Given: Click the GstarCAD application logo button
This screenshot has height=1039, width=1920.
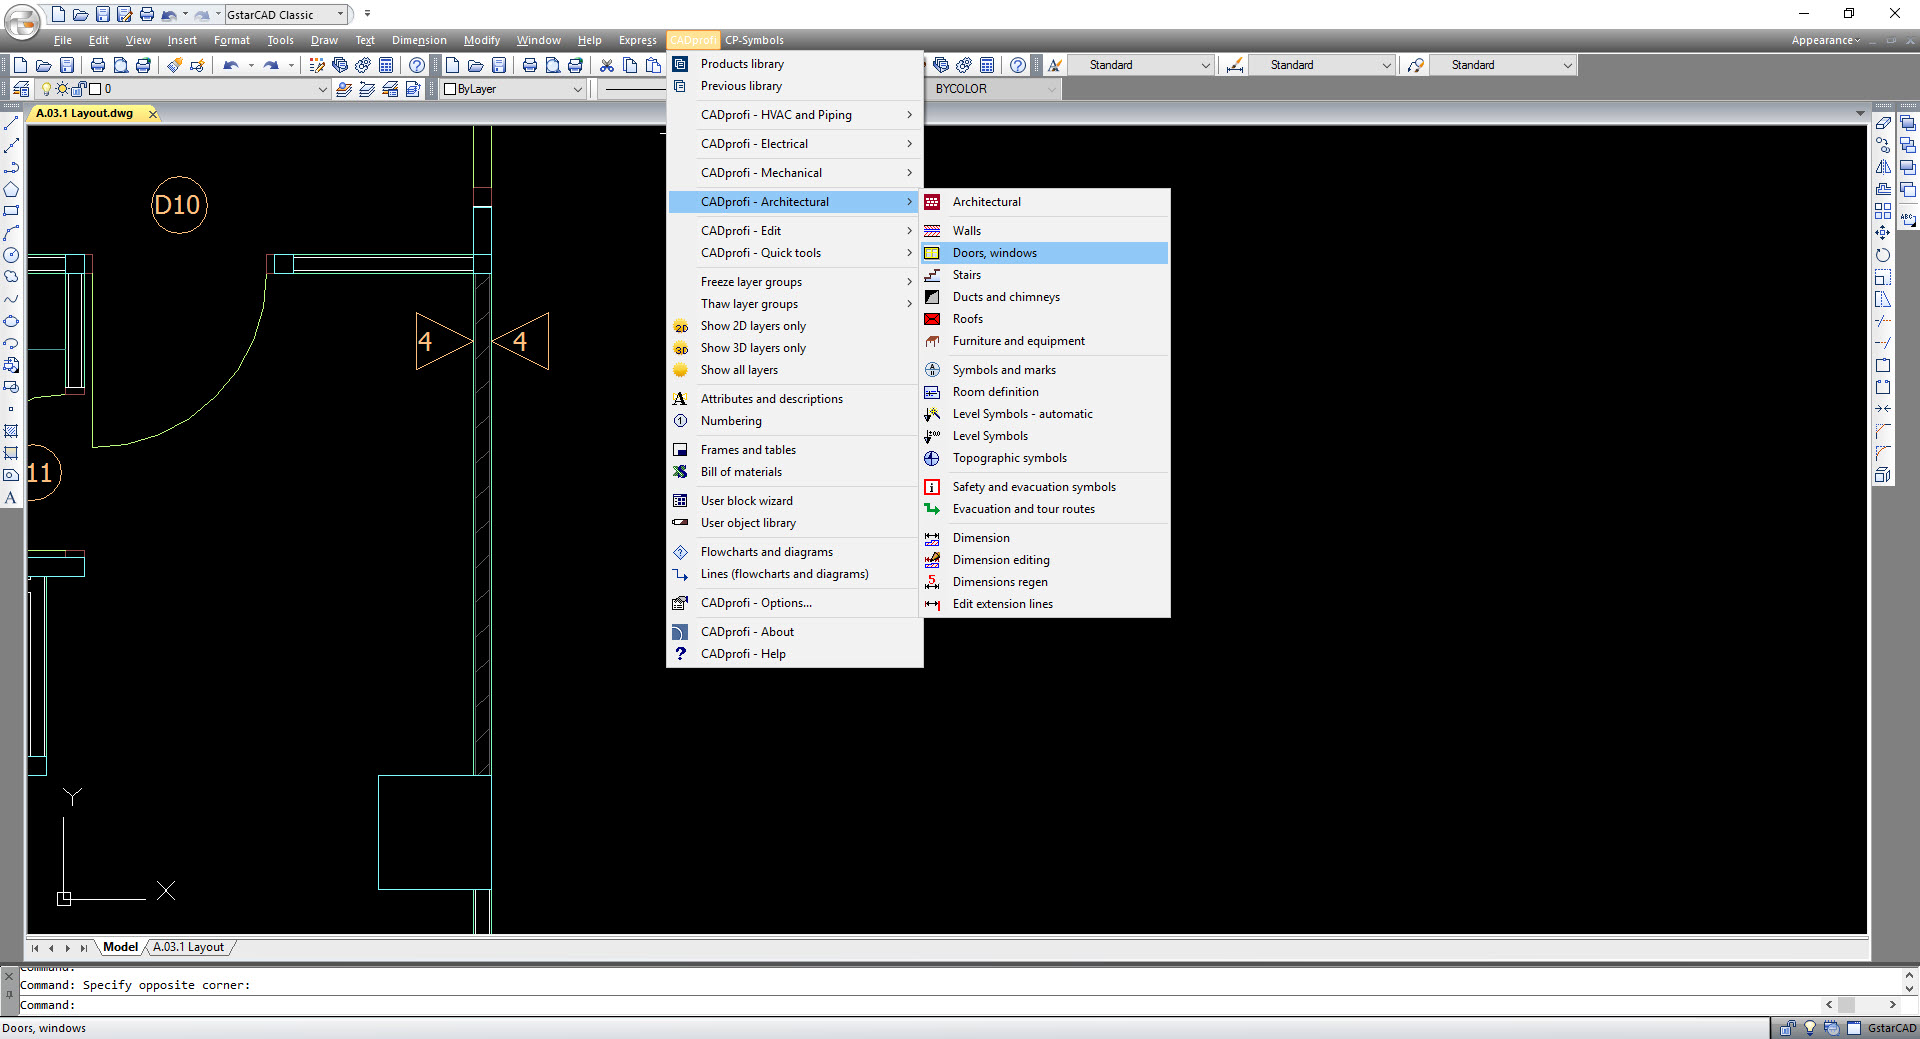Looking at the screenshot, I should (22, 21).
